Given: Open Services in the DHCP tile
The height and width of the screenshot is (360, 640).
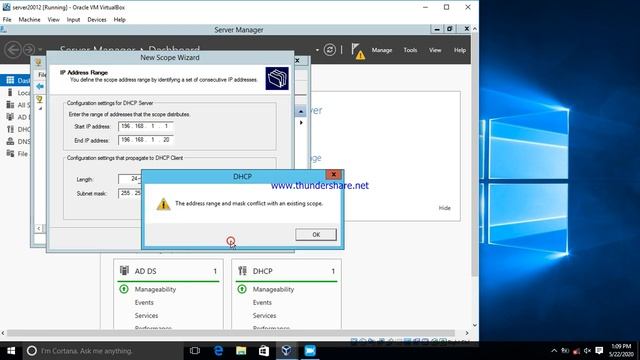Looking at the screenshot, I should (x=264, y=316).
